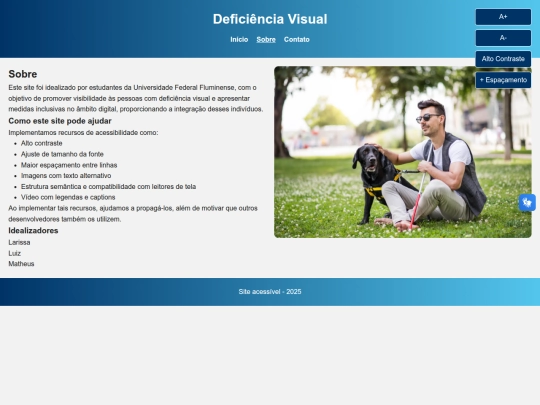Screen dimensions: 540x405
Task: Click the paragraph beginning Ao implementar tais recursos
Action: click(133, 214)
